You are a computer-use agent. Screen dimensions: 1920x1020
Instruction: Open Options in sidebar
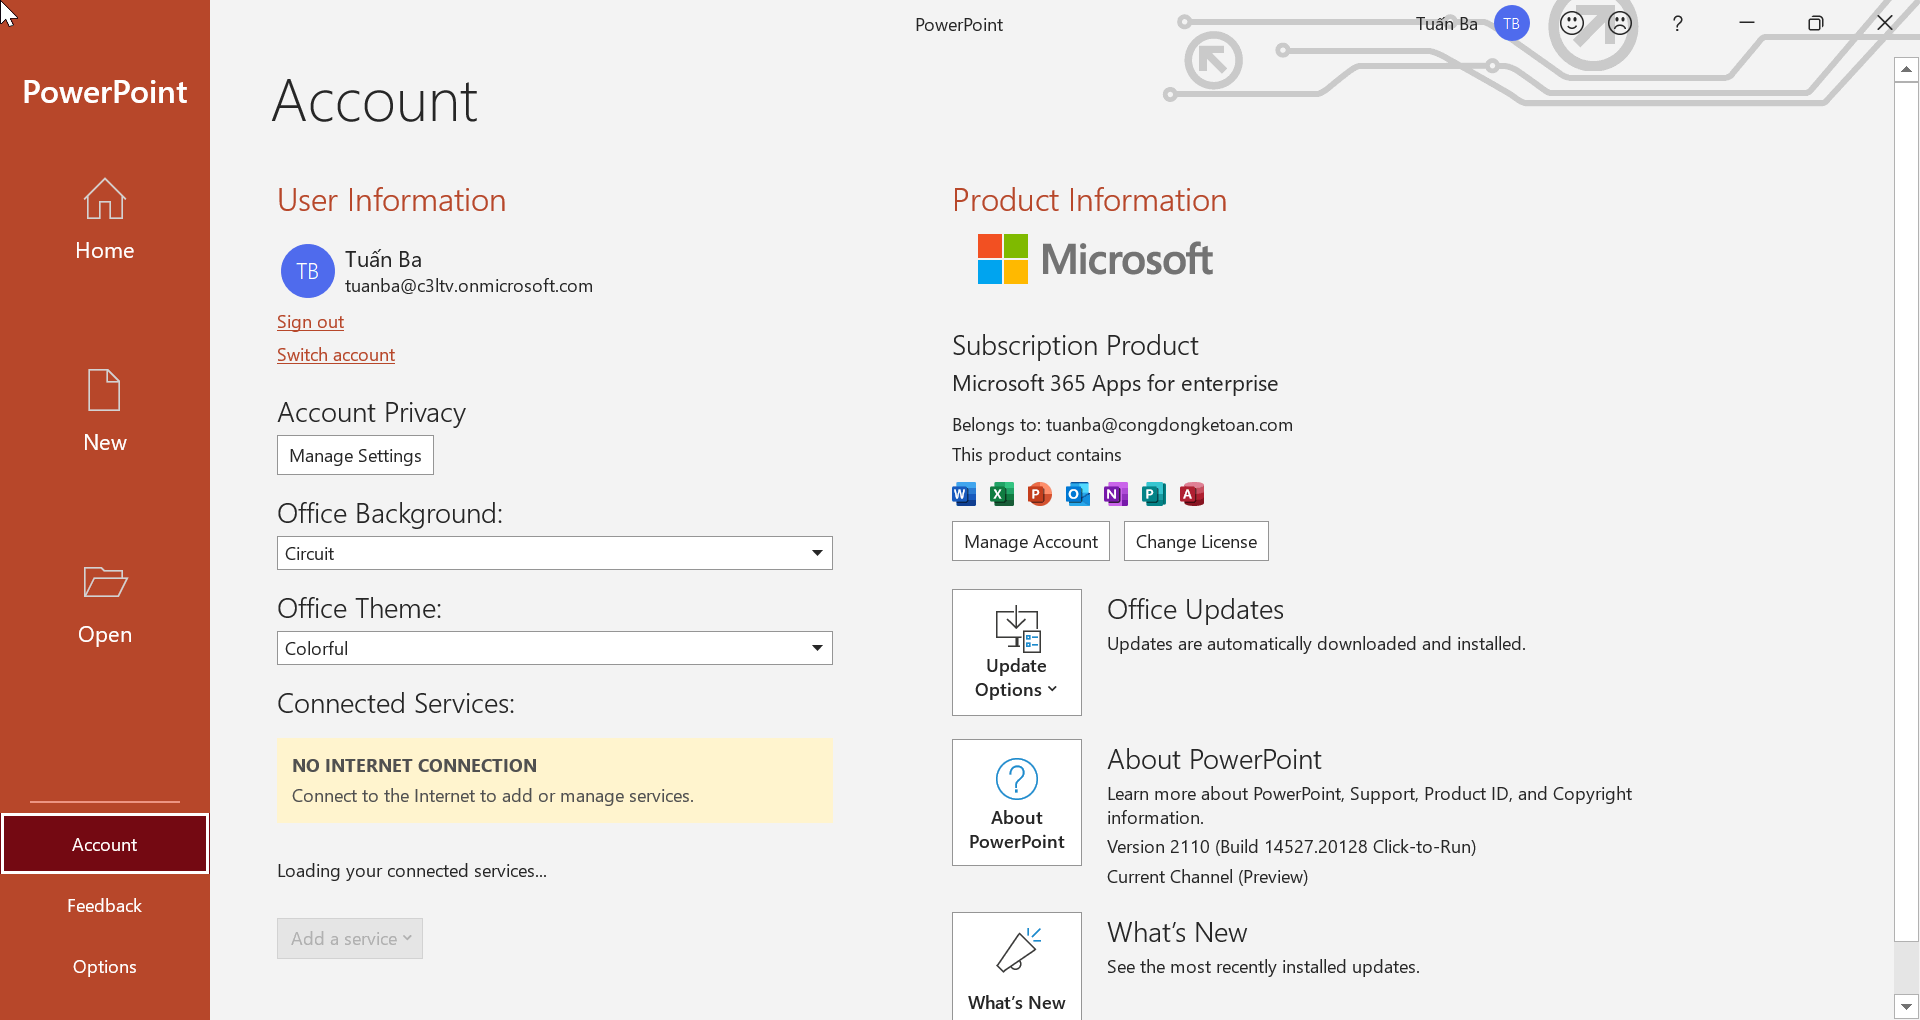click(104, 966)
